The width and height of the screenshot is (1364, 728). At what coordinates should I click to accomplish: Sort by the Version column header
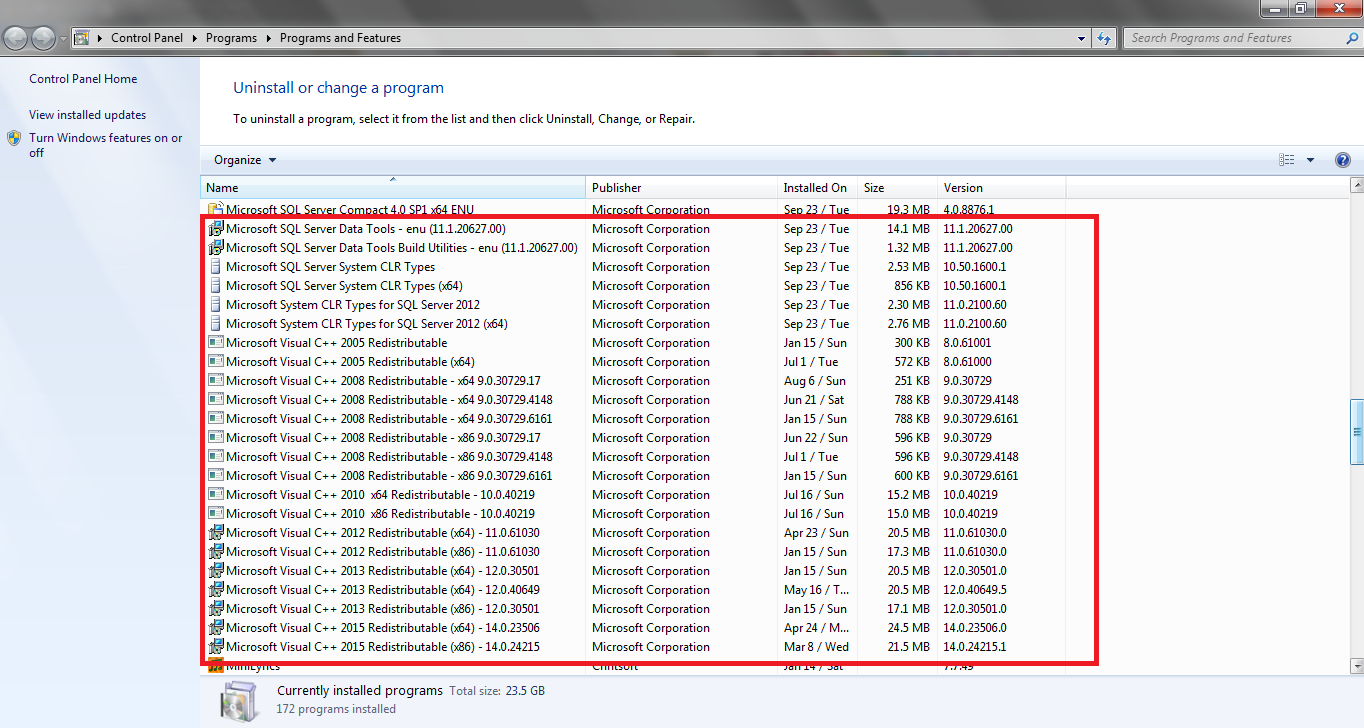tap(1001, 188)
